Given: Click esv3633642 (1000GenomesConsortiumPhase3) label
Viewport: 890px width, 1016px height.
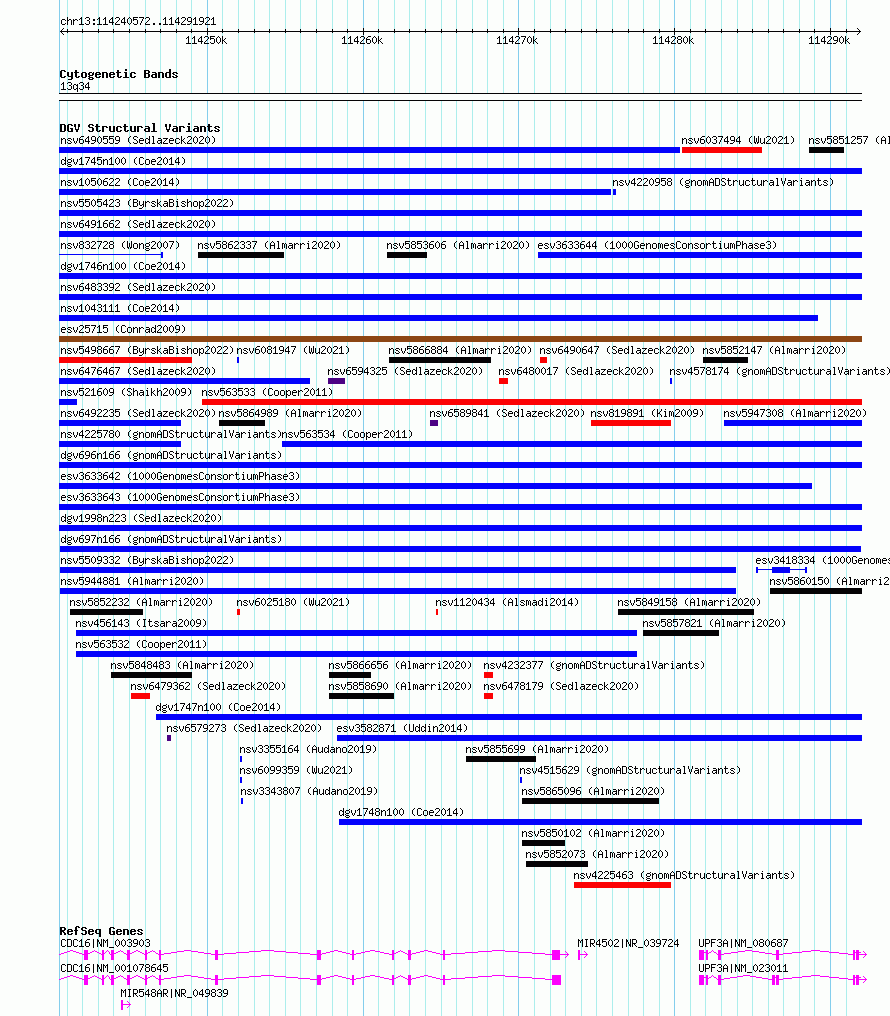Looking at the screenshot, I should pyautogui.click(x=180, y=476).
